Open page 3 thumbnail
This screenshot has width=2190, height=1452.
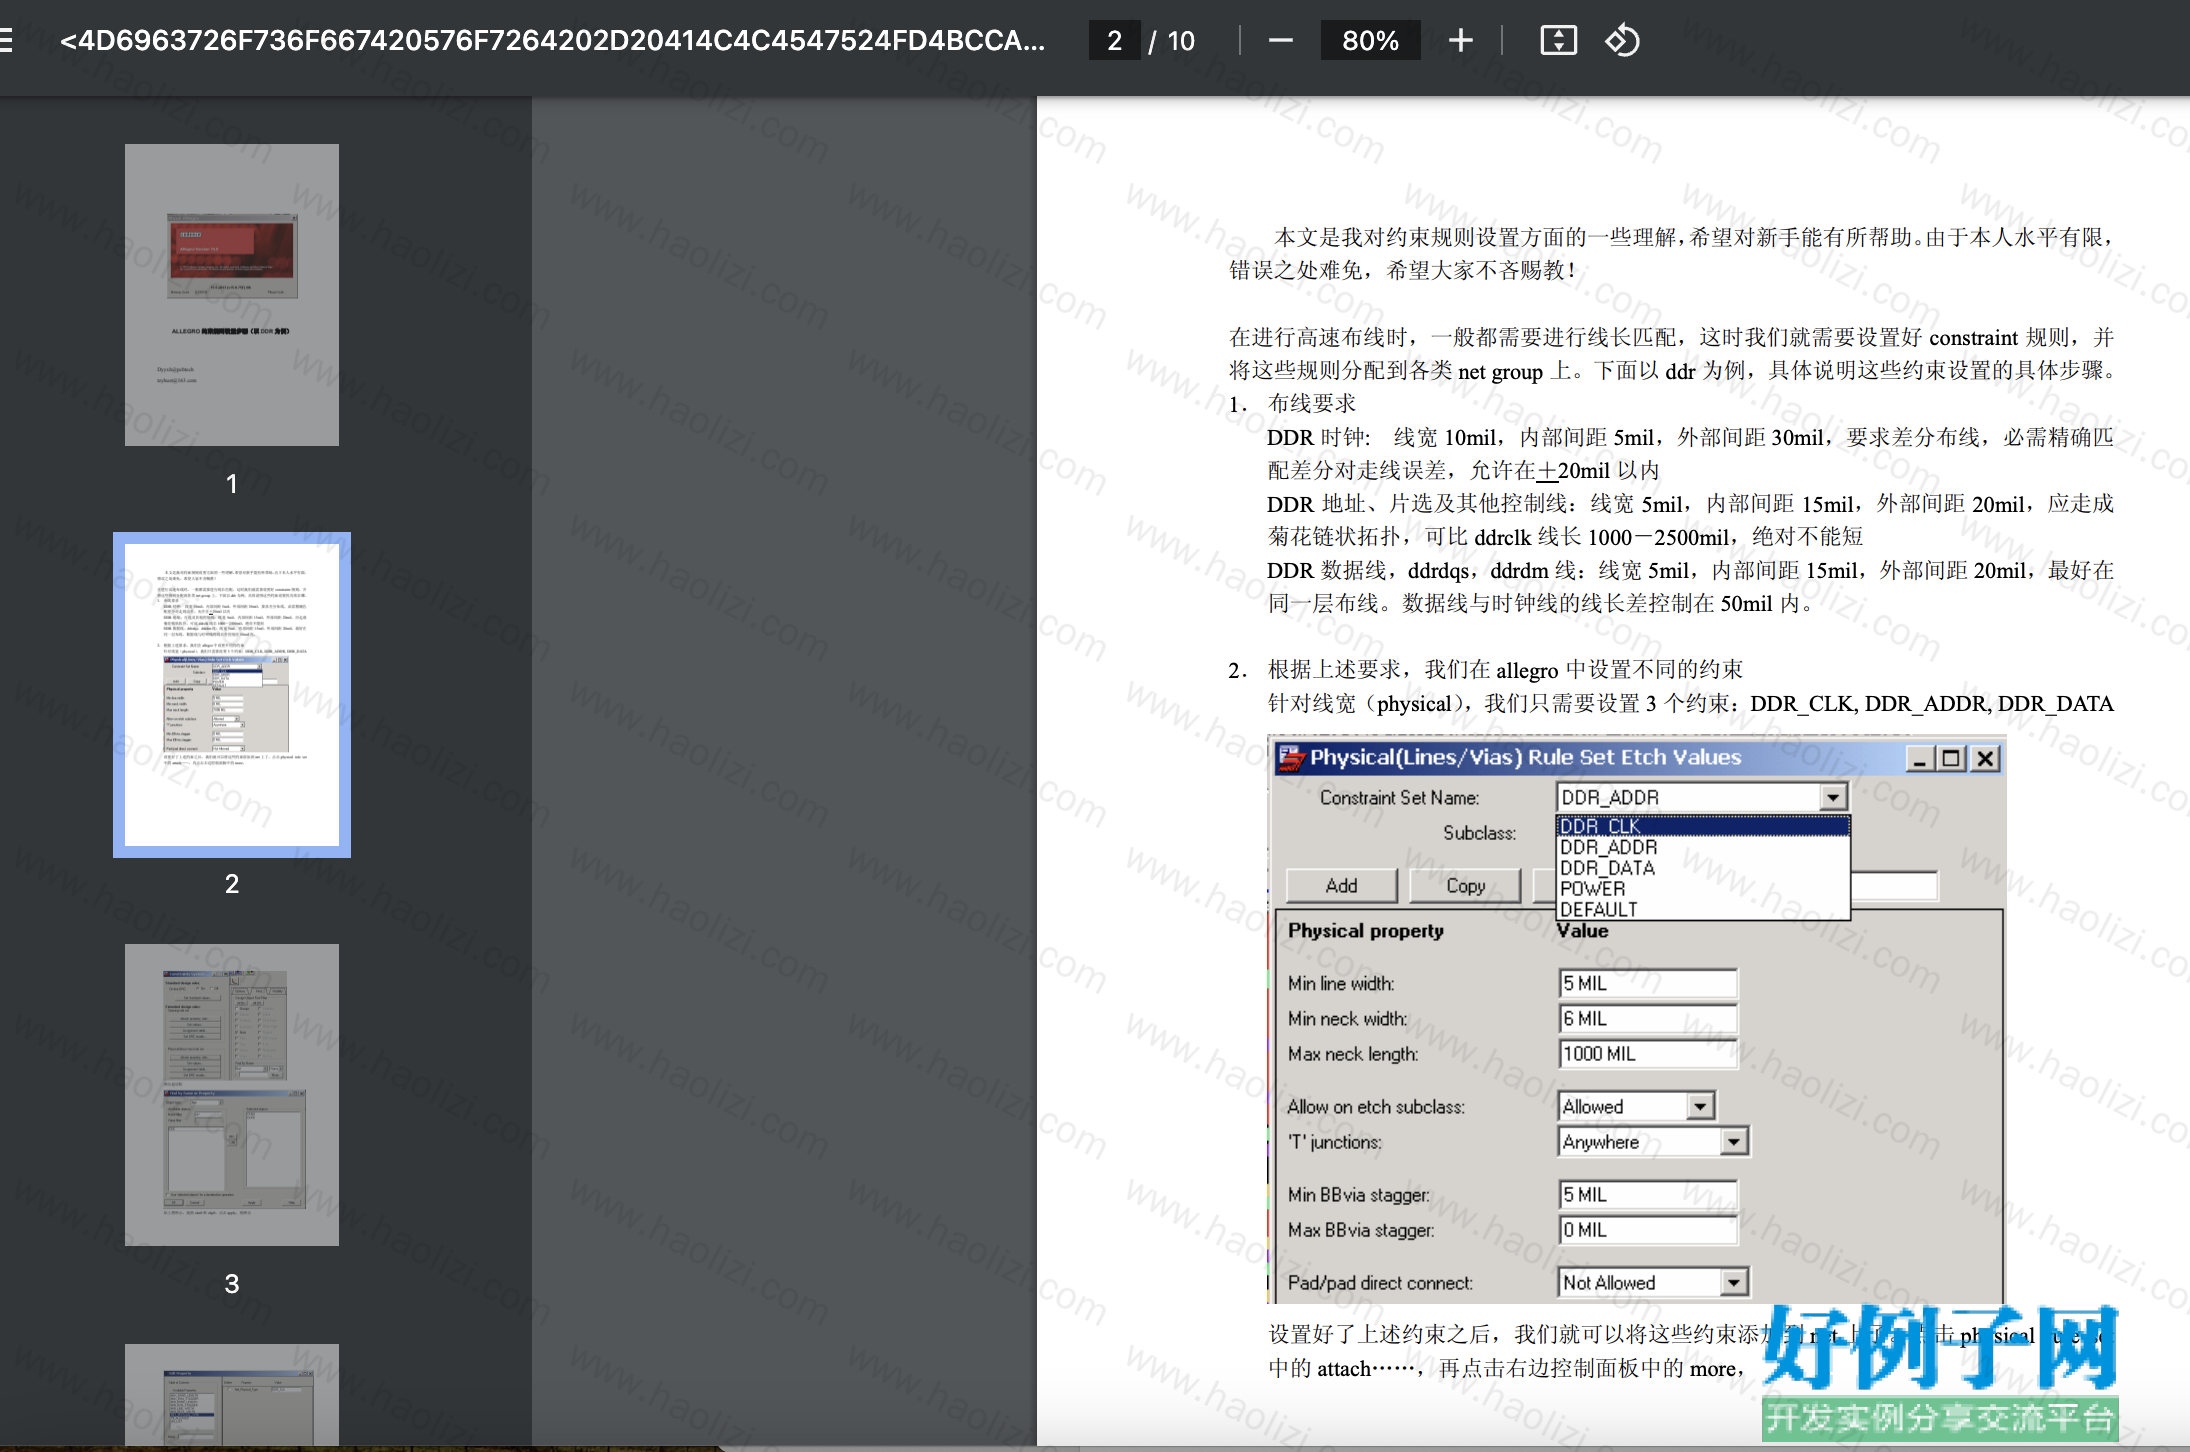point(232,1095)
